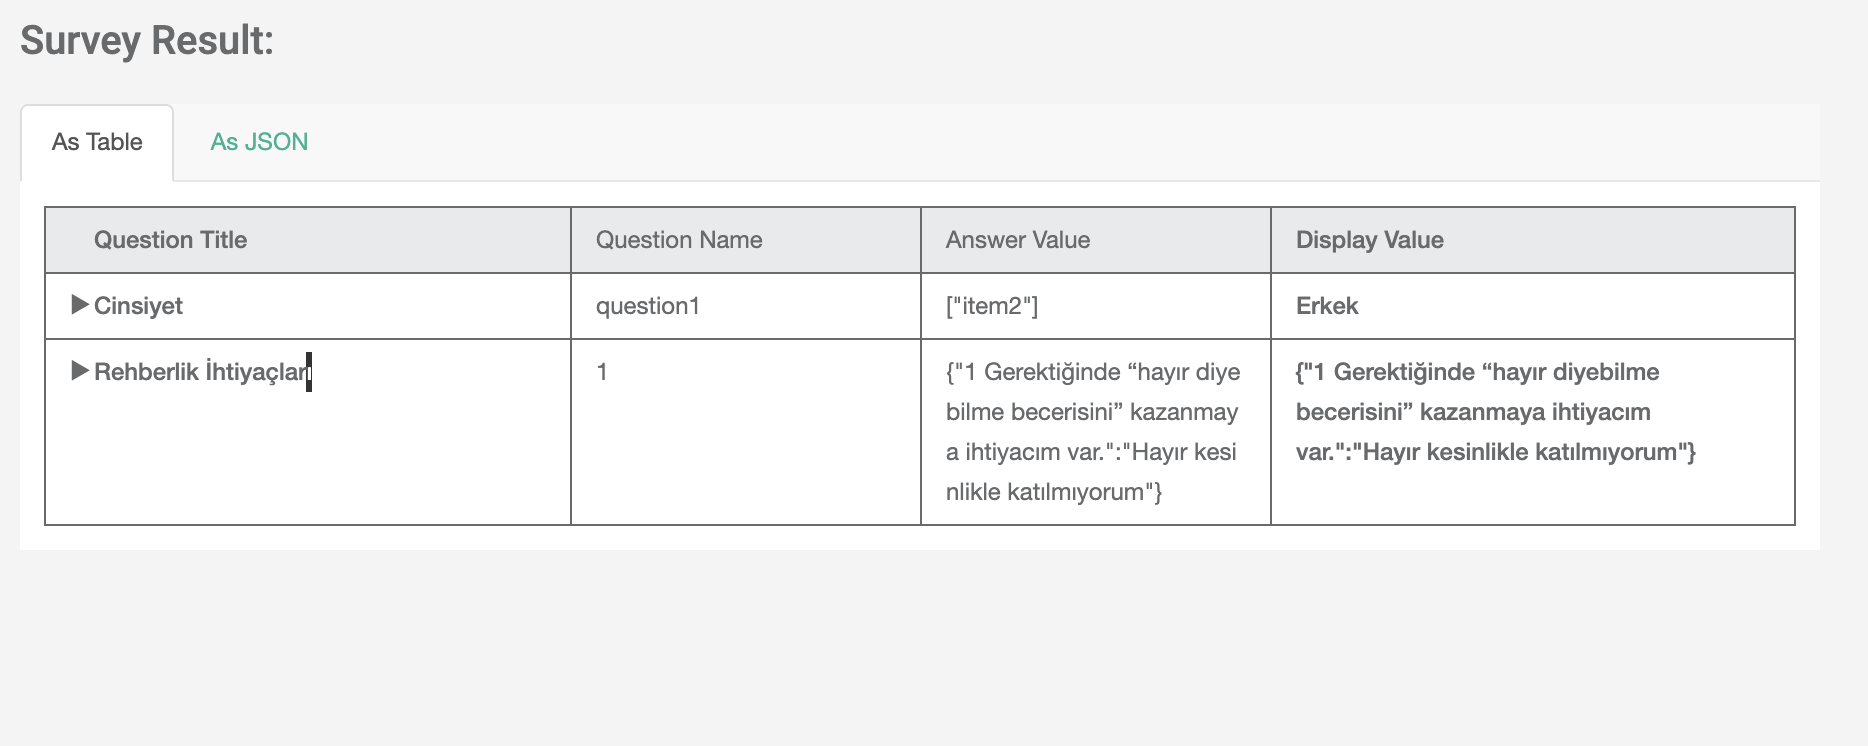Switch to the As JSON tab
Viewport: 1868px width, 746px height.
[x=258, y=142]
